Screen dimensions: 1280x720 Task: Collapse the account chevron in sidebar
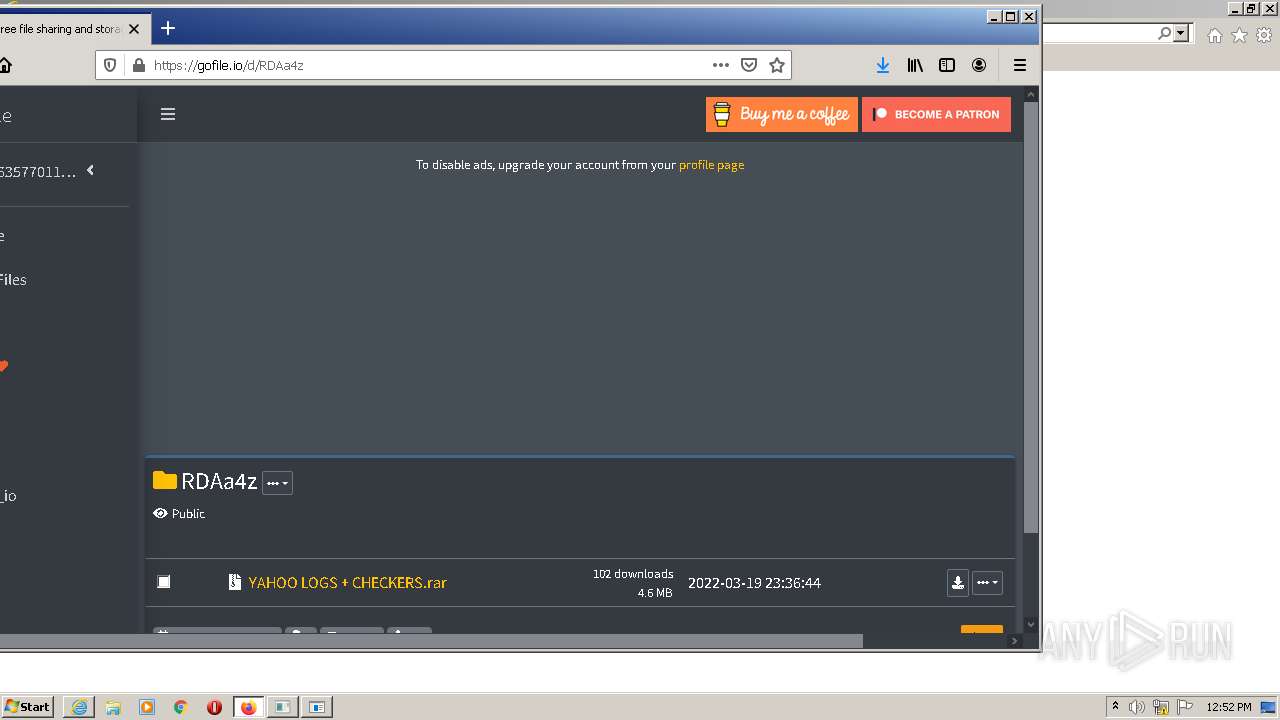pos(90,170)
